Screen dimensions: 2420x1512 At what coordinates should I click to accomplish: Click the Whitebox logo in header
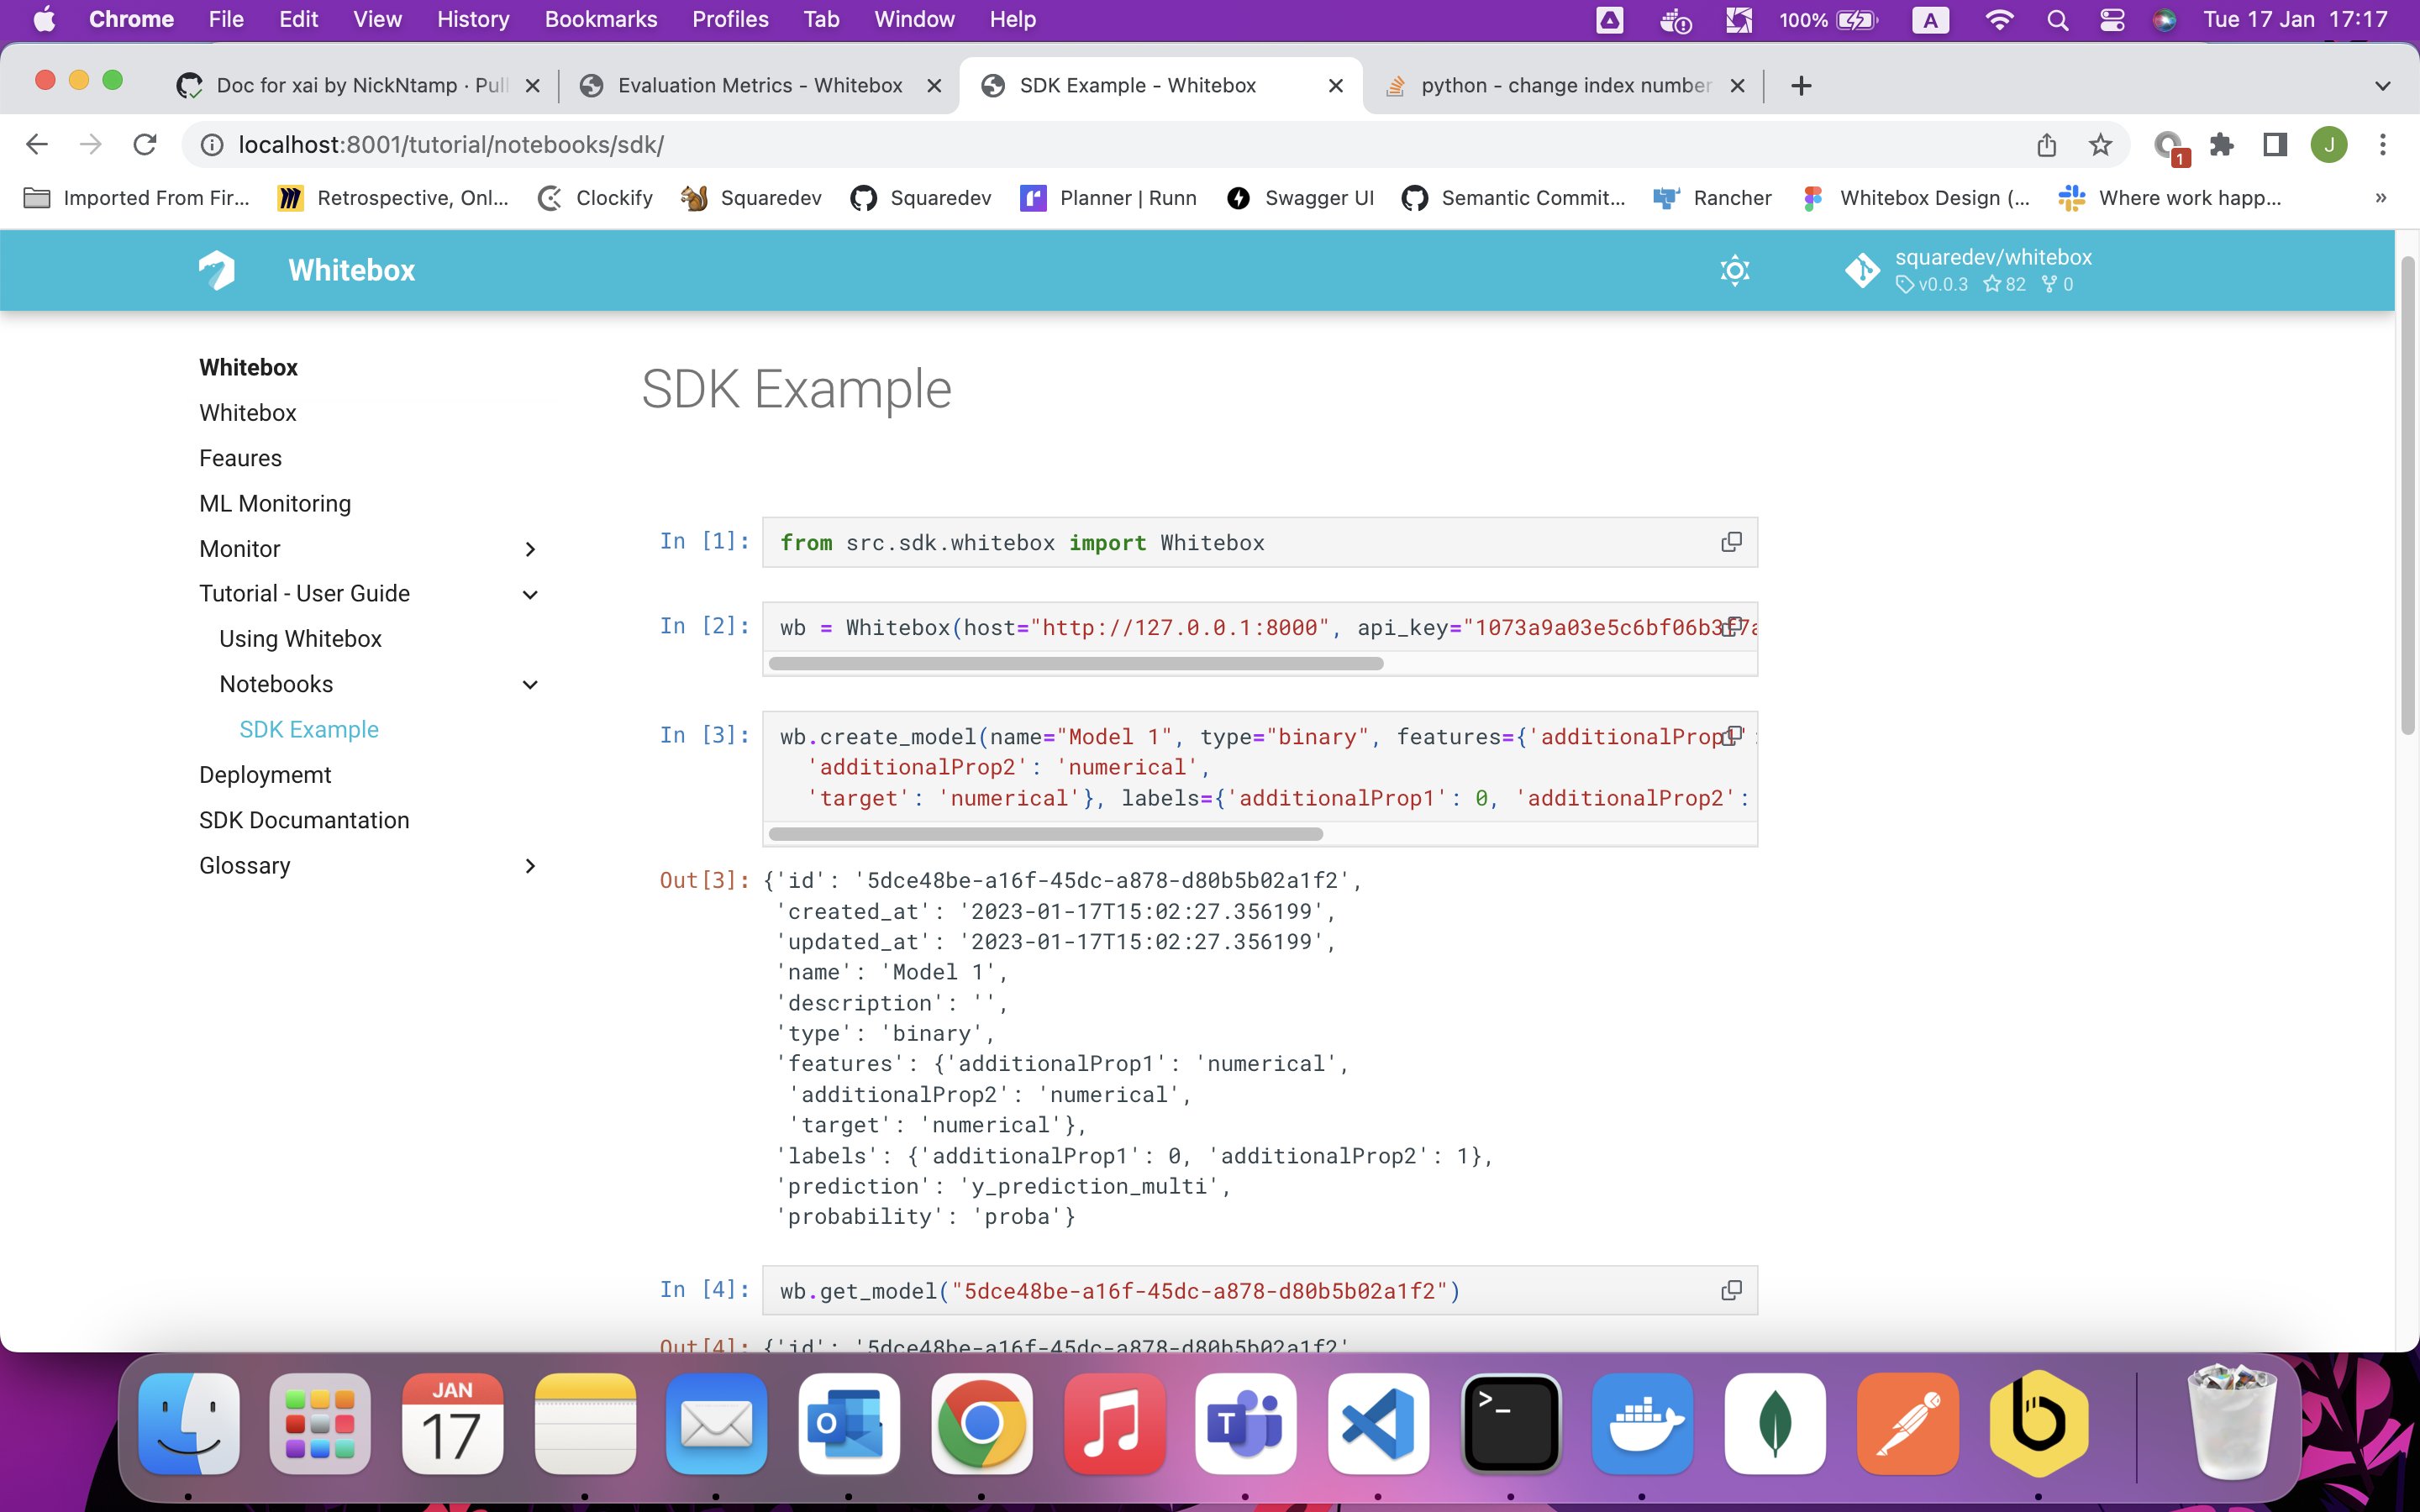(x=217, y=270)
